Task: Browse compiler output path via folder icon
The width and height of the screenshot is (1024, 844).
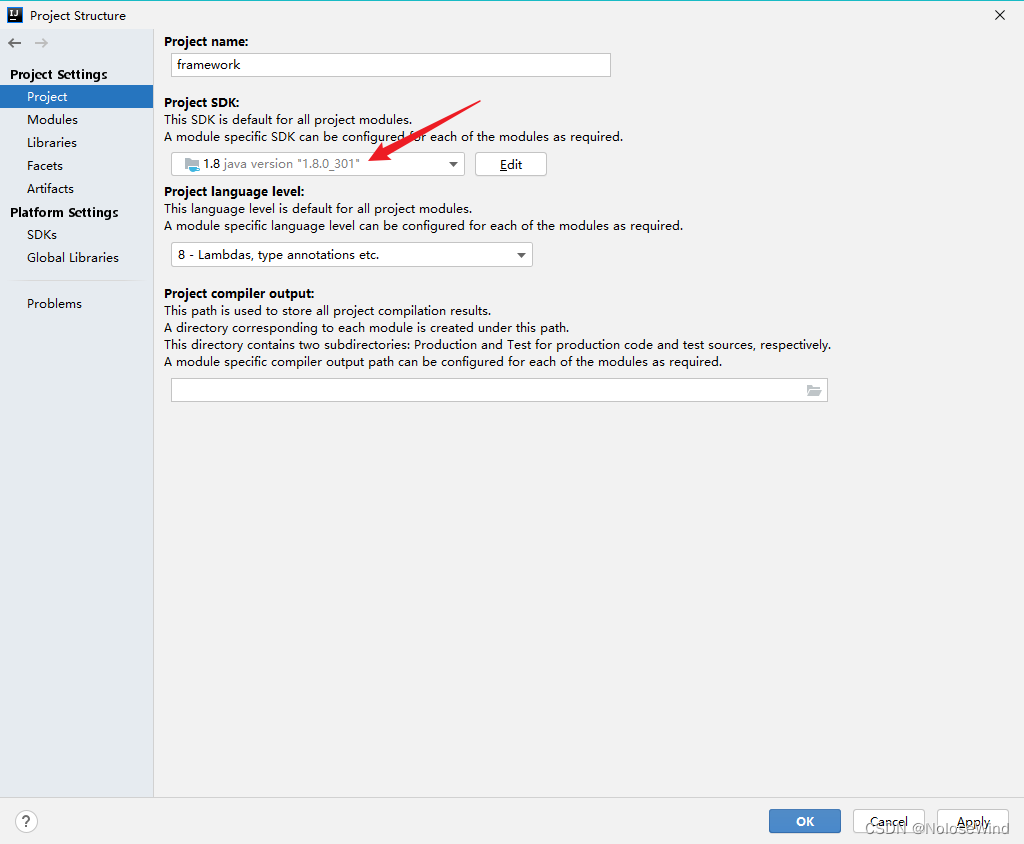Action: (x=816, y=390)
